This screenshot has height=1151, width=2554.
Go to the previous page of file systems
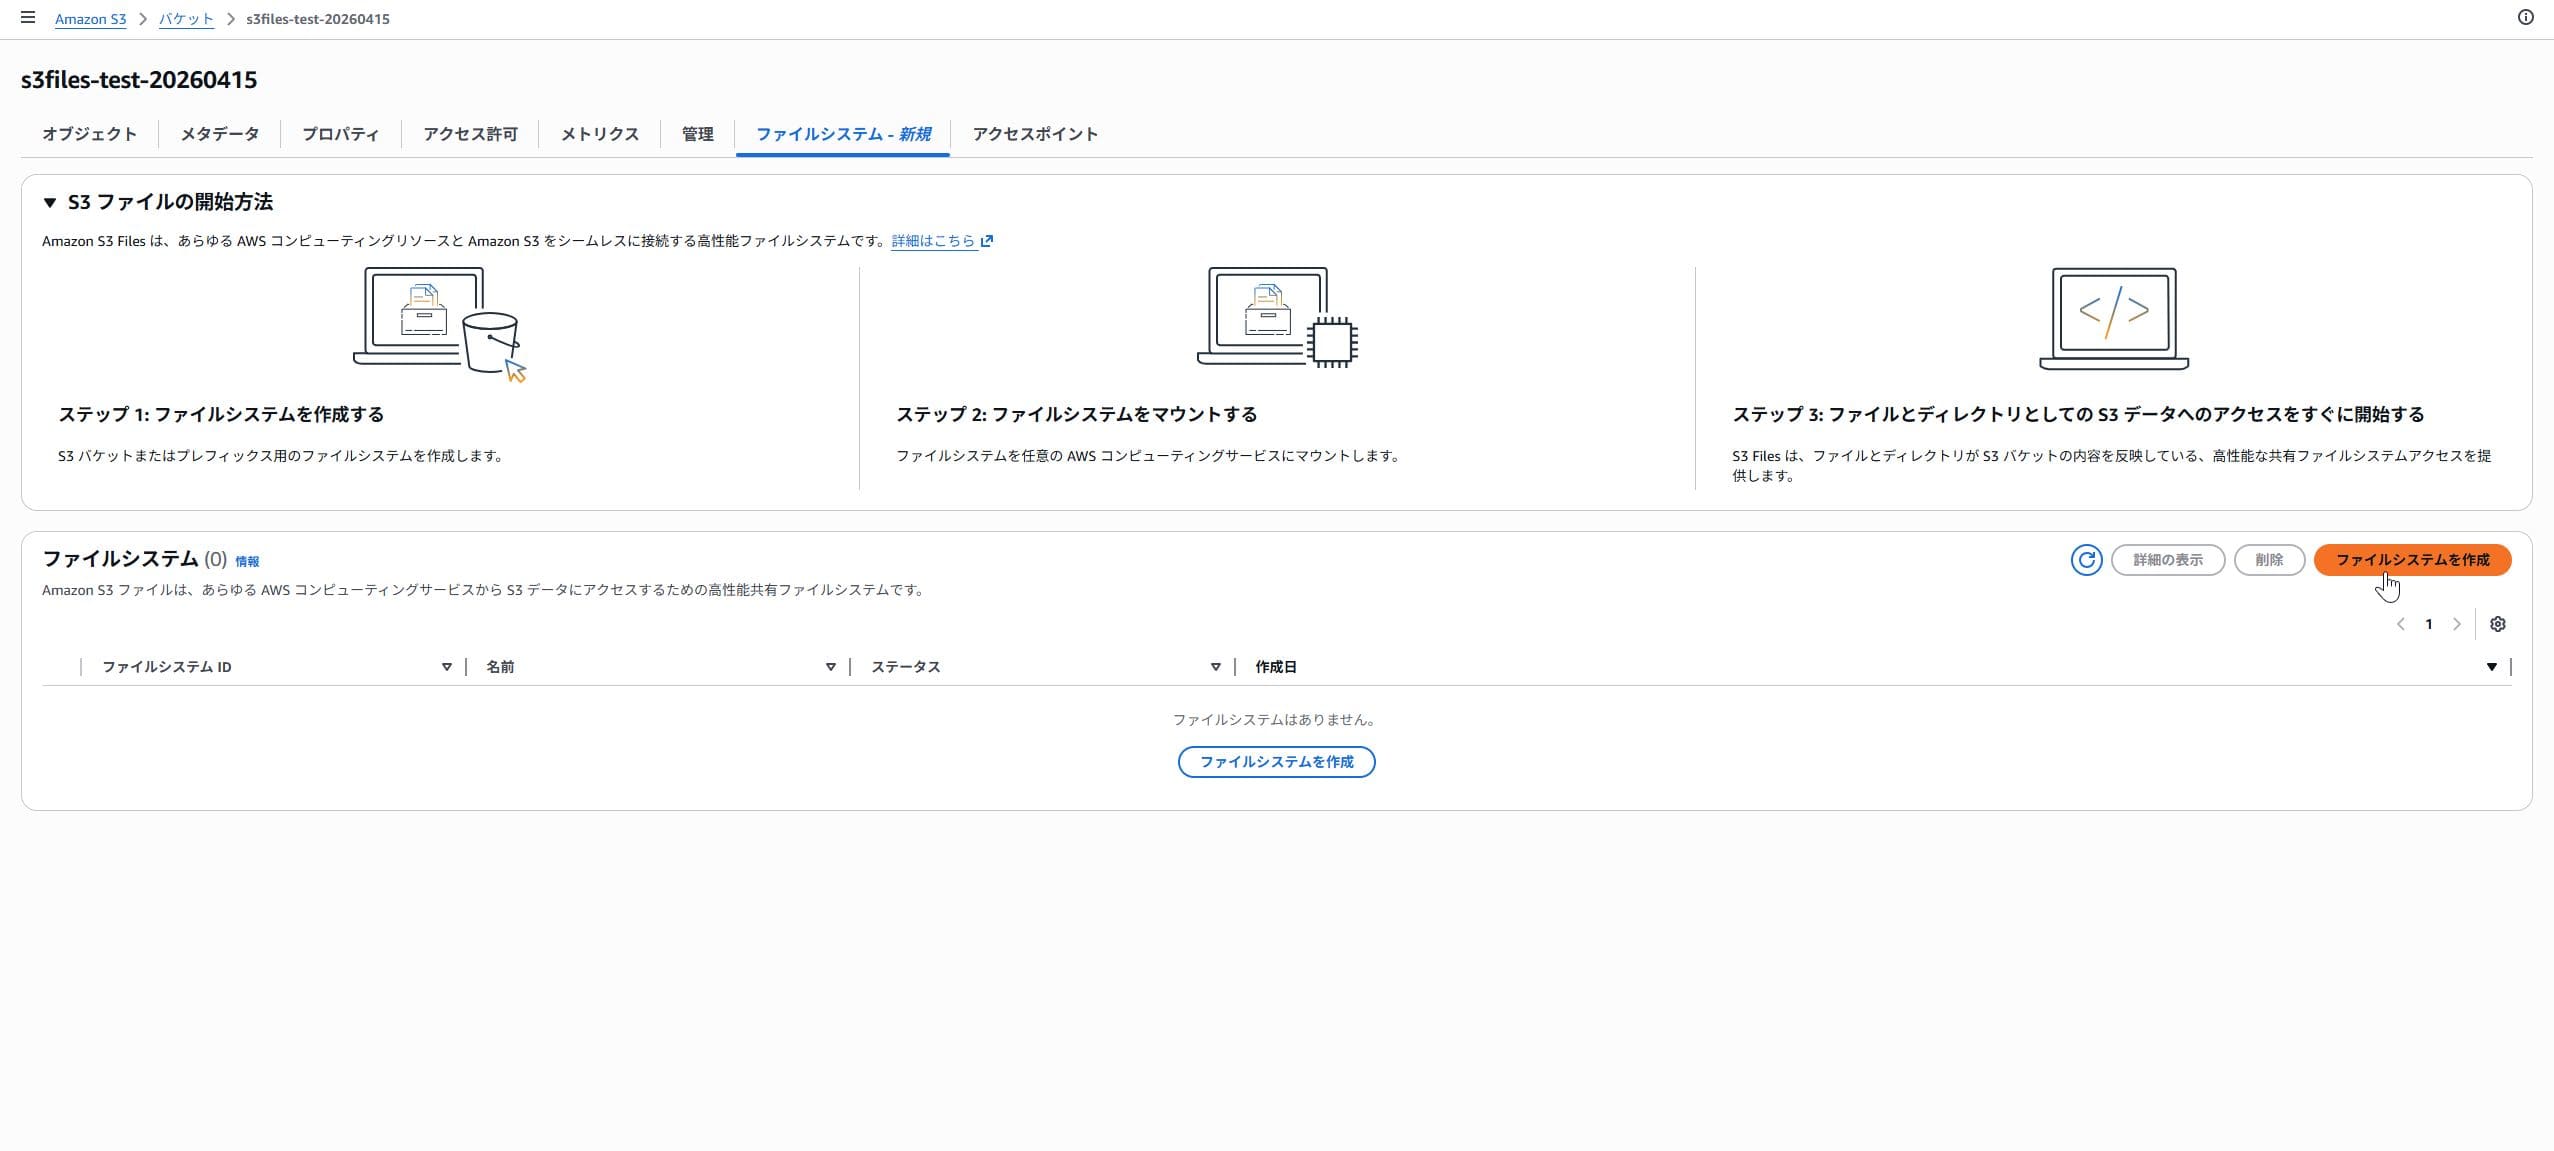coord(2401,623)
